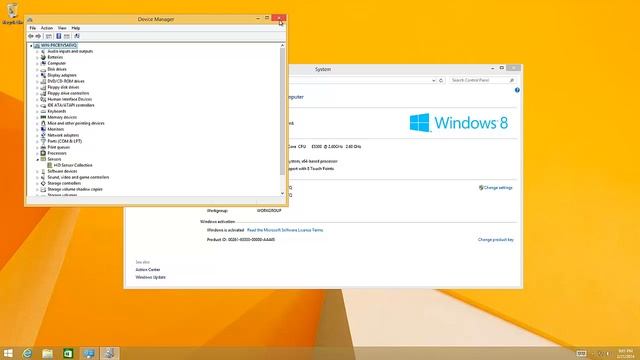The height and width of the screenshot is (360, 640).
Task: Click the Processors category icon
Action: pyautogui.click(x=43, y=153)
